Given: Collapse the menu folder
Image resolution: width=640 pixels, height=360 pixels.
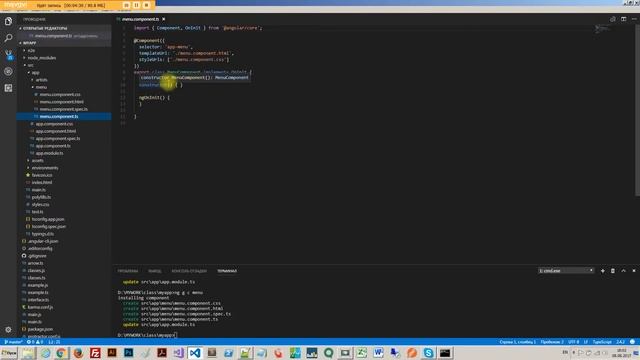Looking at the screenshot, I should (x=41, y=87).
